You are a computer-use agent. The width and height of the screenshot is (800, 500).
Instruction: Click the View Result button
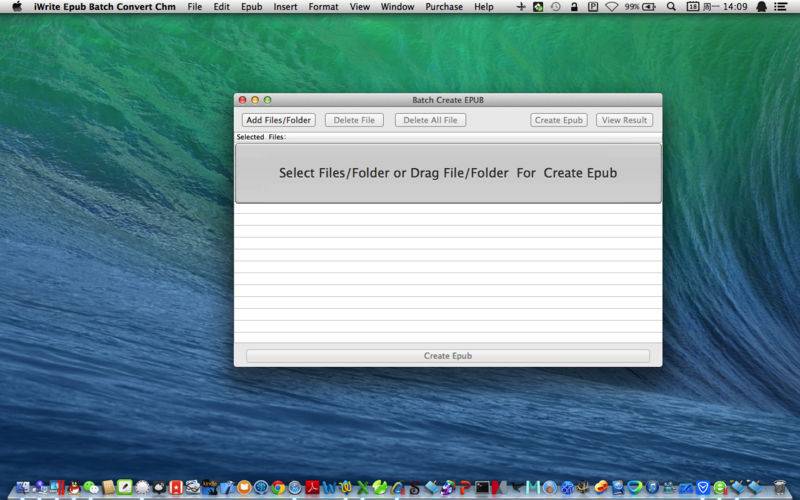tap(624, 120)
